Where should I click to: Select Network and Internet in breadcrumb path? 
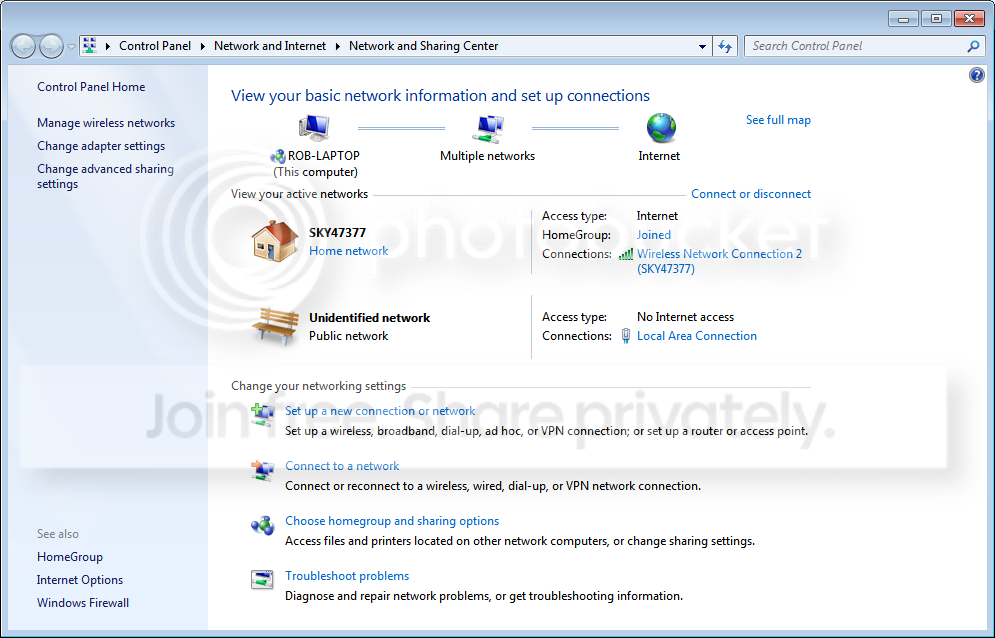click(x=270, y=46)
